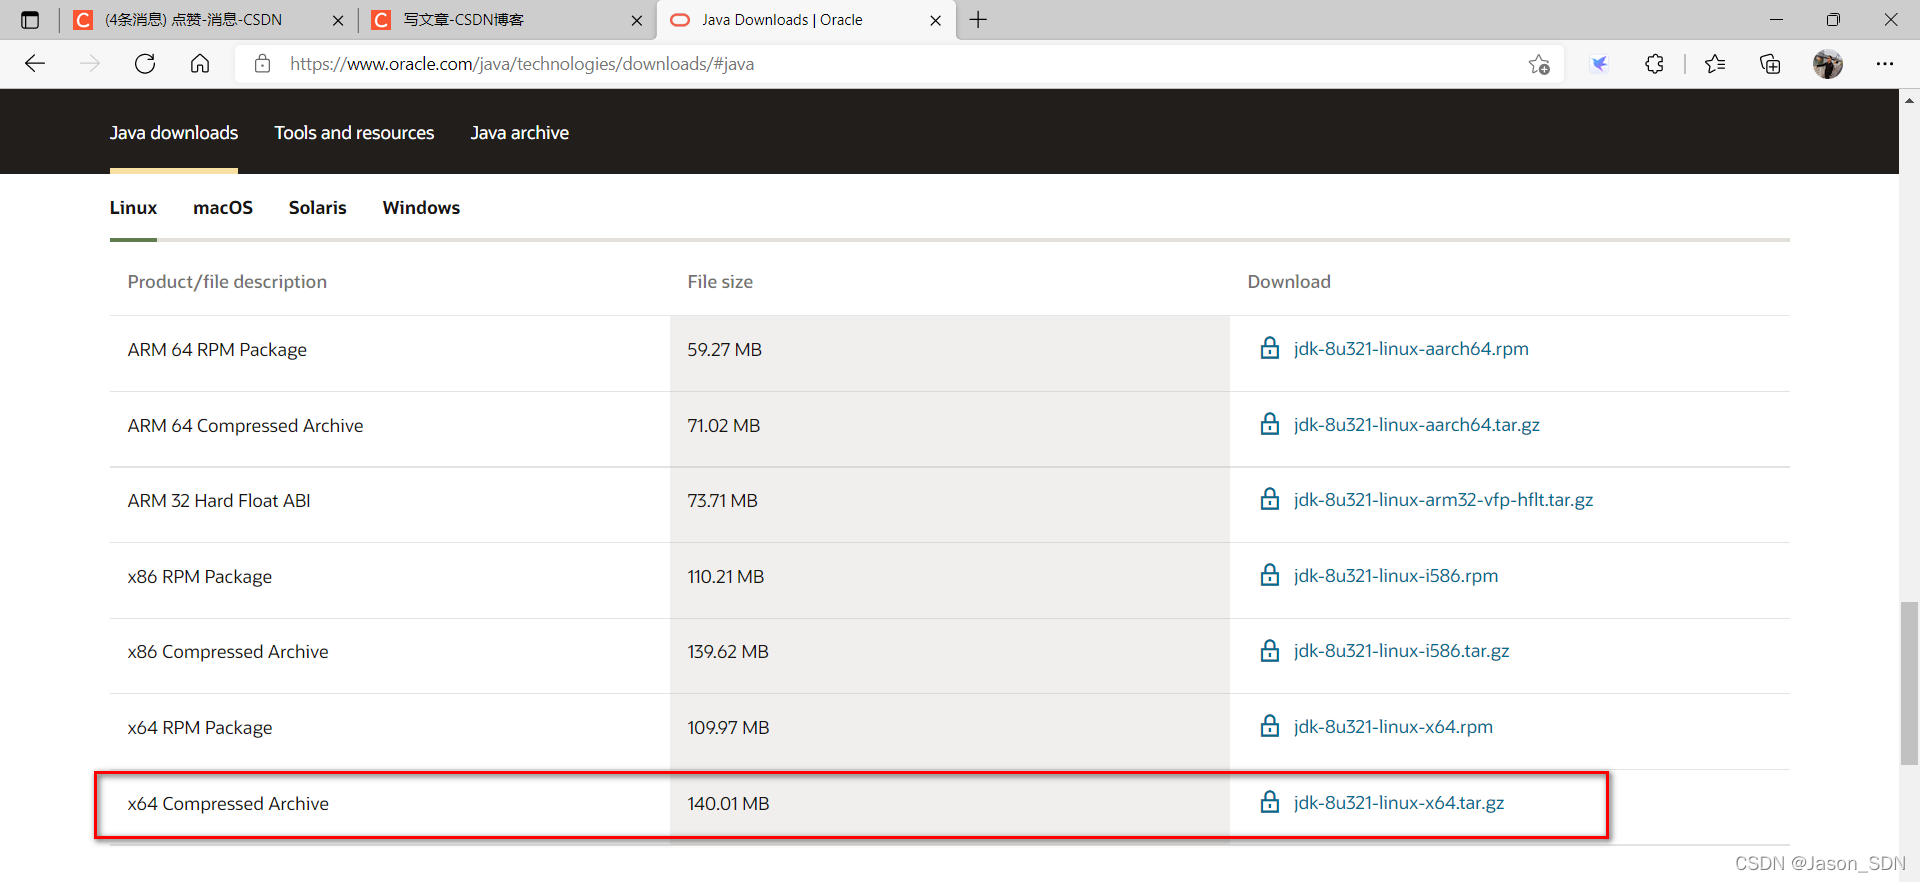Download jdk-8u321-linux-arm32-vfp-hflt.tar.gz
Image resolution: width=1920 pixels, height=882 pixels.
(1443, 500)
